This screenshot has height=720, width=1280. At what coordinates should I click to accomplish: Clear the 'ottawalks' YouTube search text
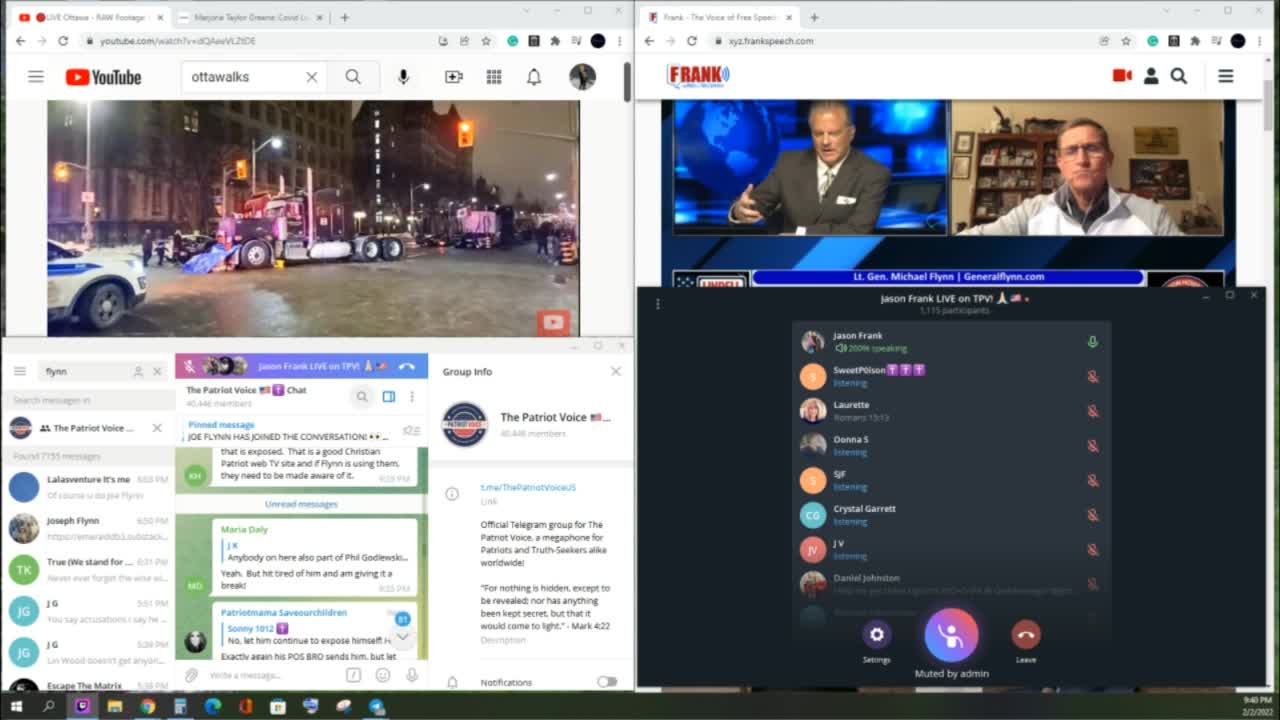pyautogui.click(x=312, y=77)
